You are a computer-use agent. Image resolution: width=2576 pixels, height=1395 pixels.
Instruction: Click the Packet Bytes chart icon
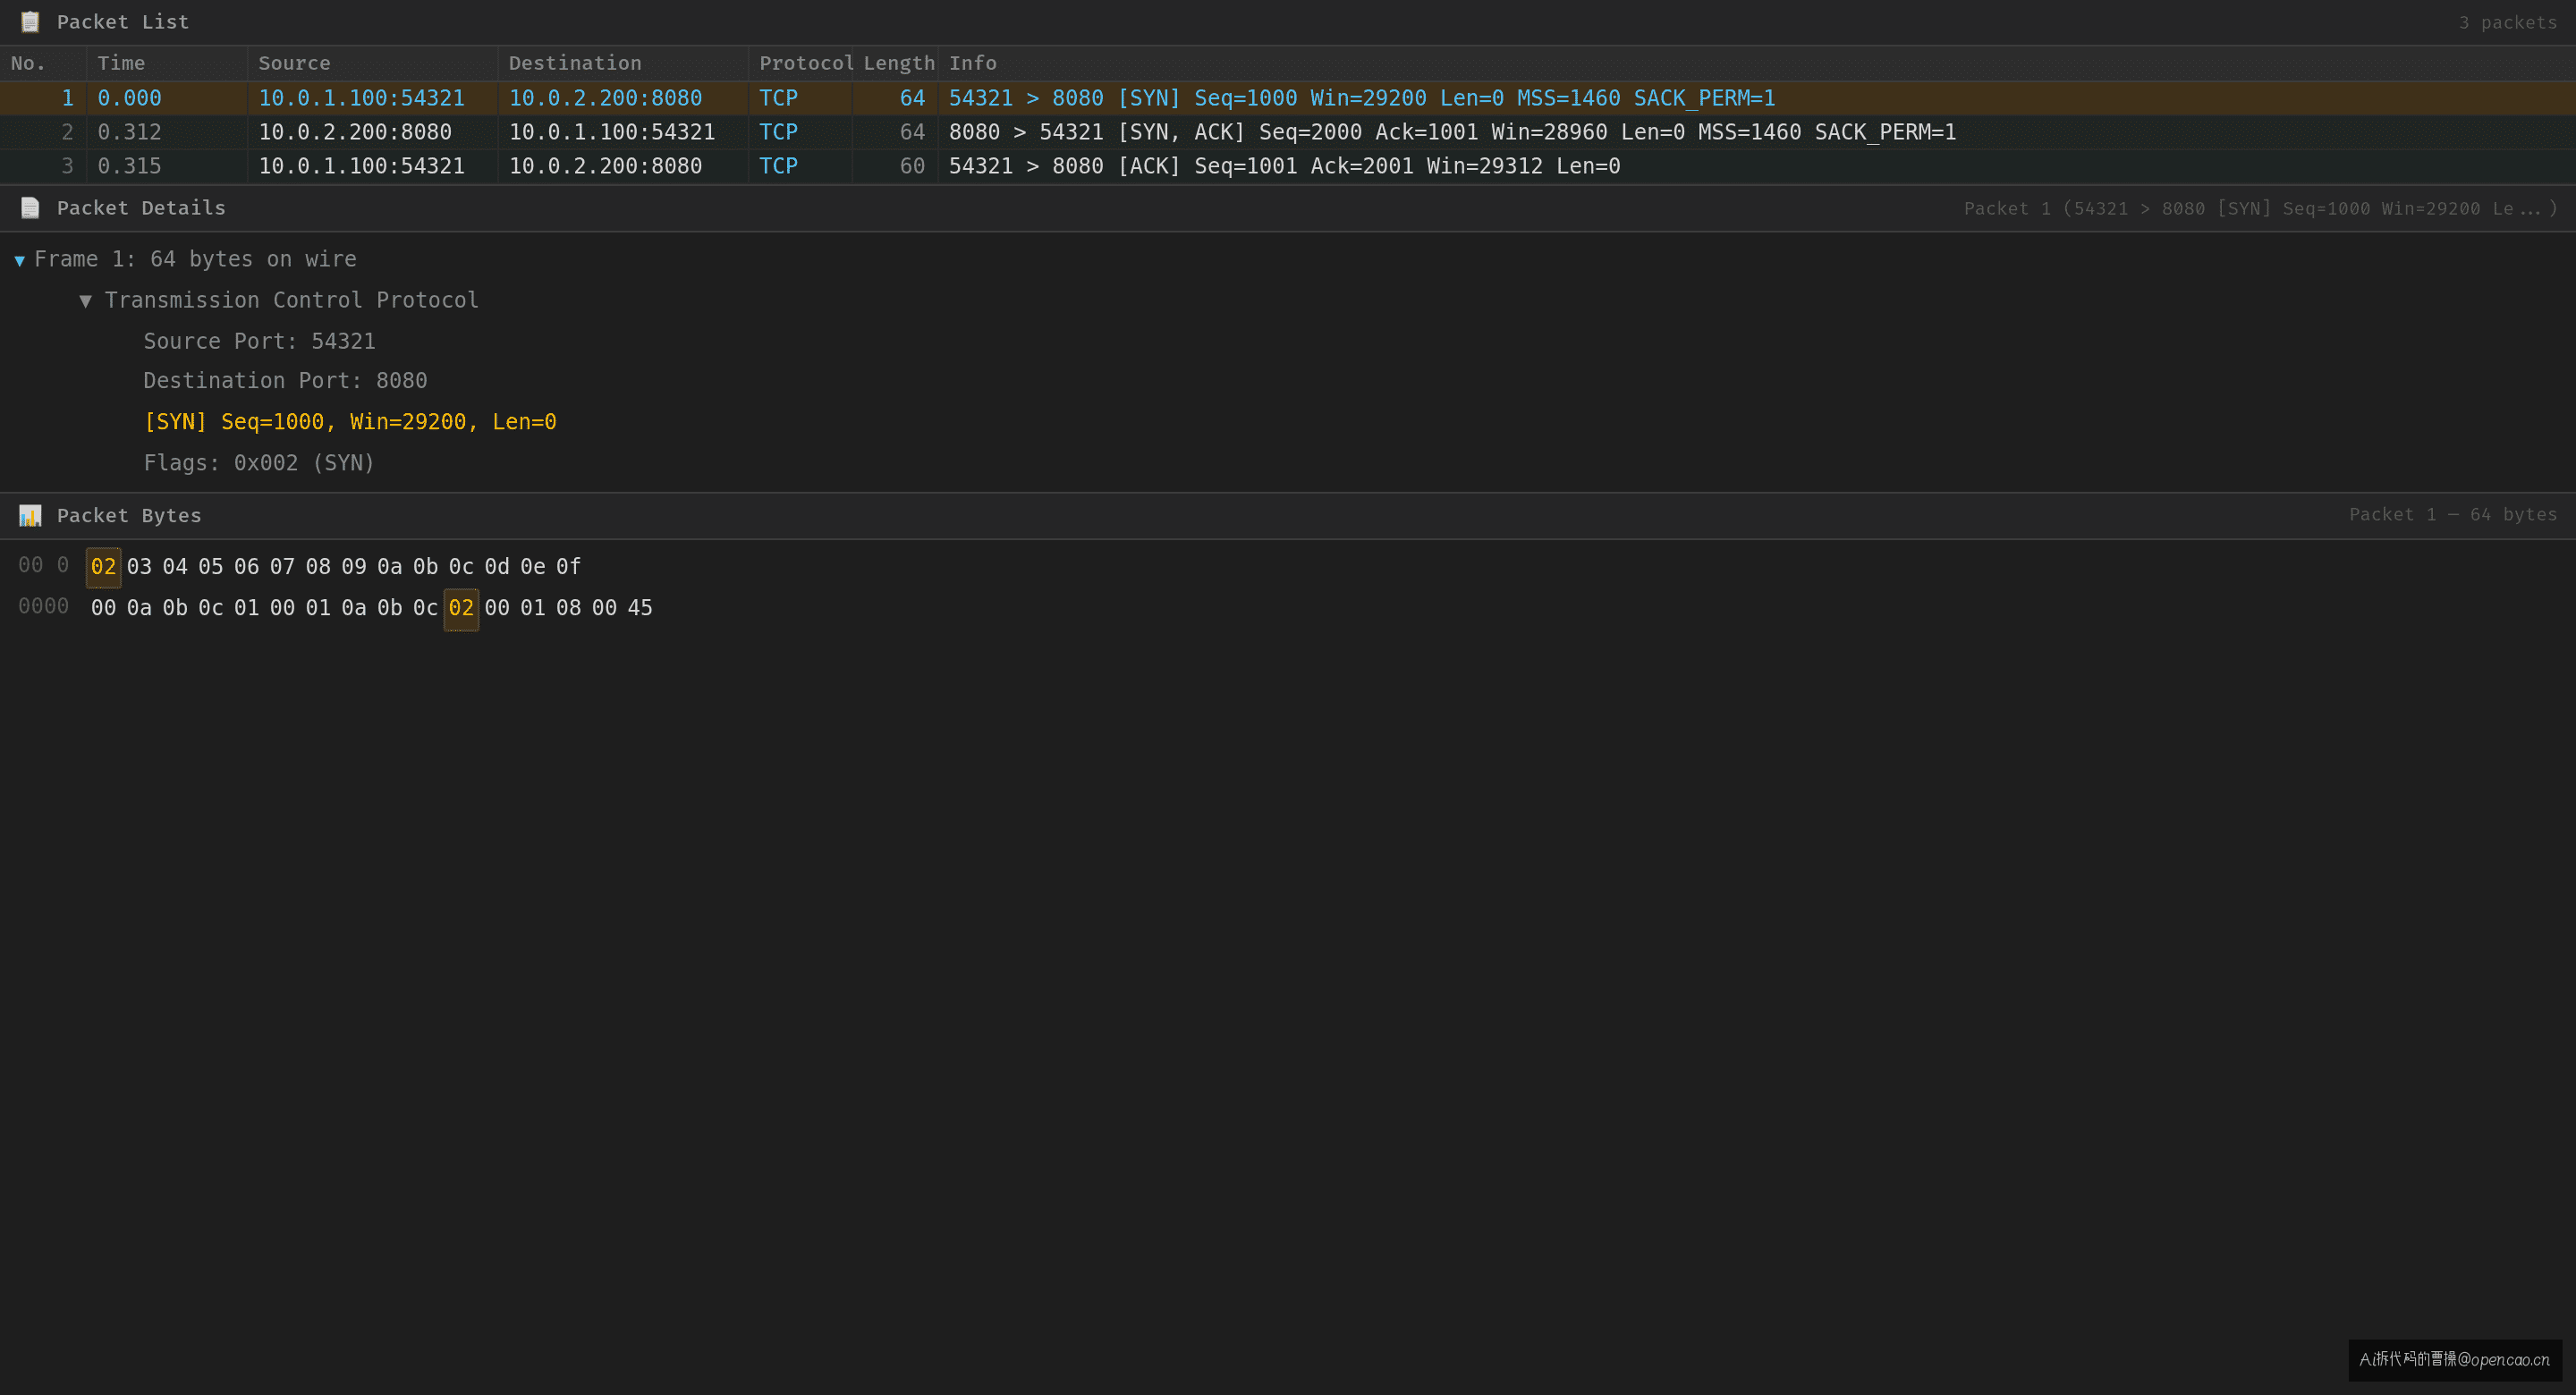click(x=30, y=516)
